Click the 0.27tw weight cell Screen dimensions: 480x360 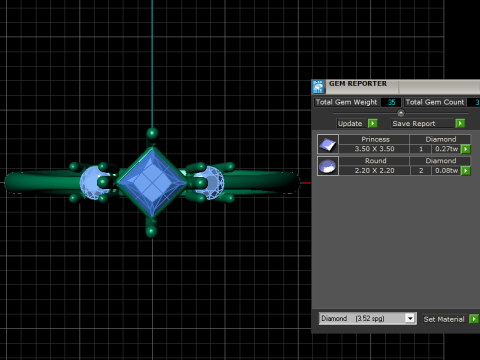(446, 149)
